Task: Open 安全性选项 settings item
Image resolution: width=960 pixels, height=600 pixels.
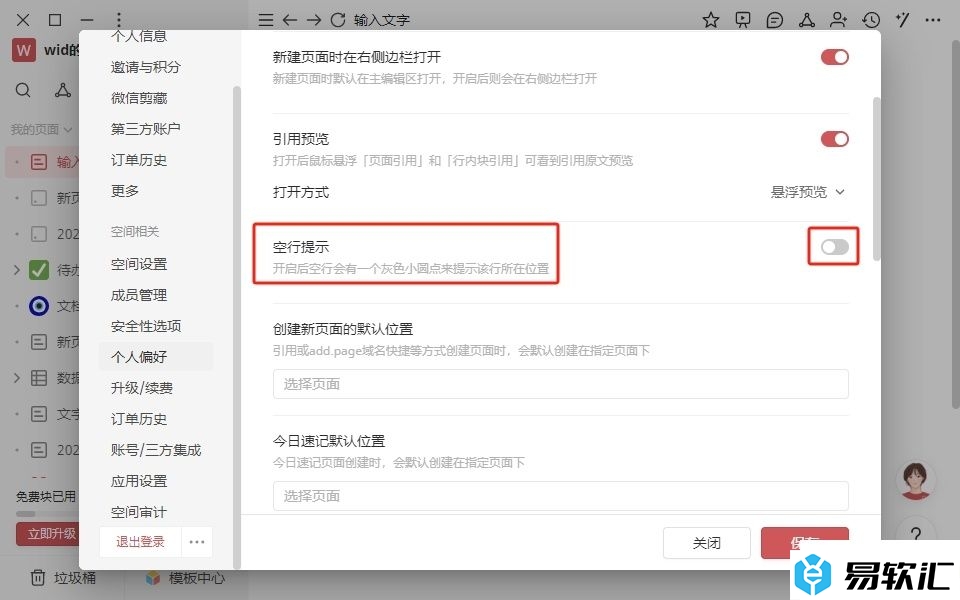Action: [x=146, y=326]
